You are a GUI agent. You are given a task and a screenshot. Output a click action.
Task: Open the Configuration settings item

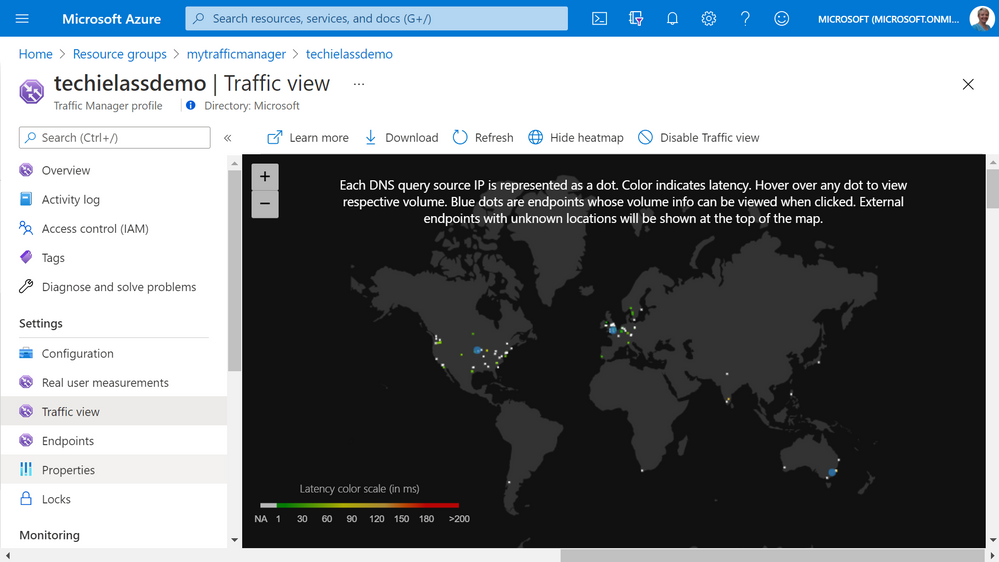(x=114, y=354)
